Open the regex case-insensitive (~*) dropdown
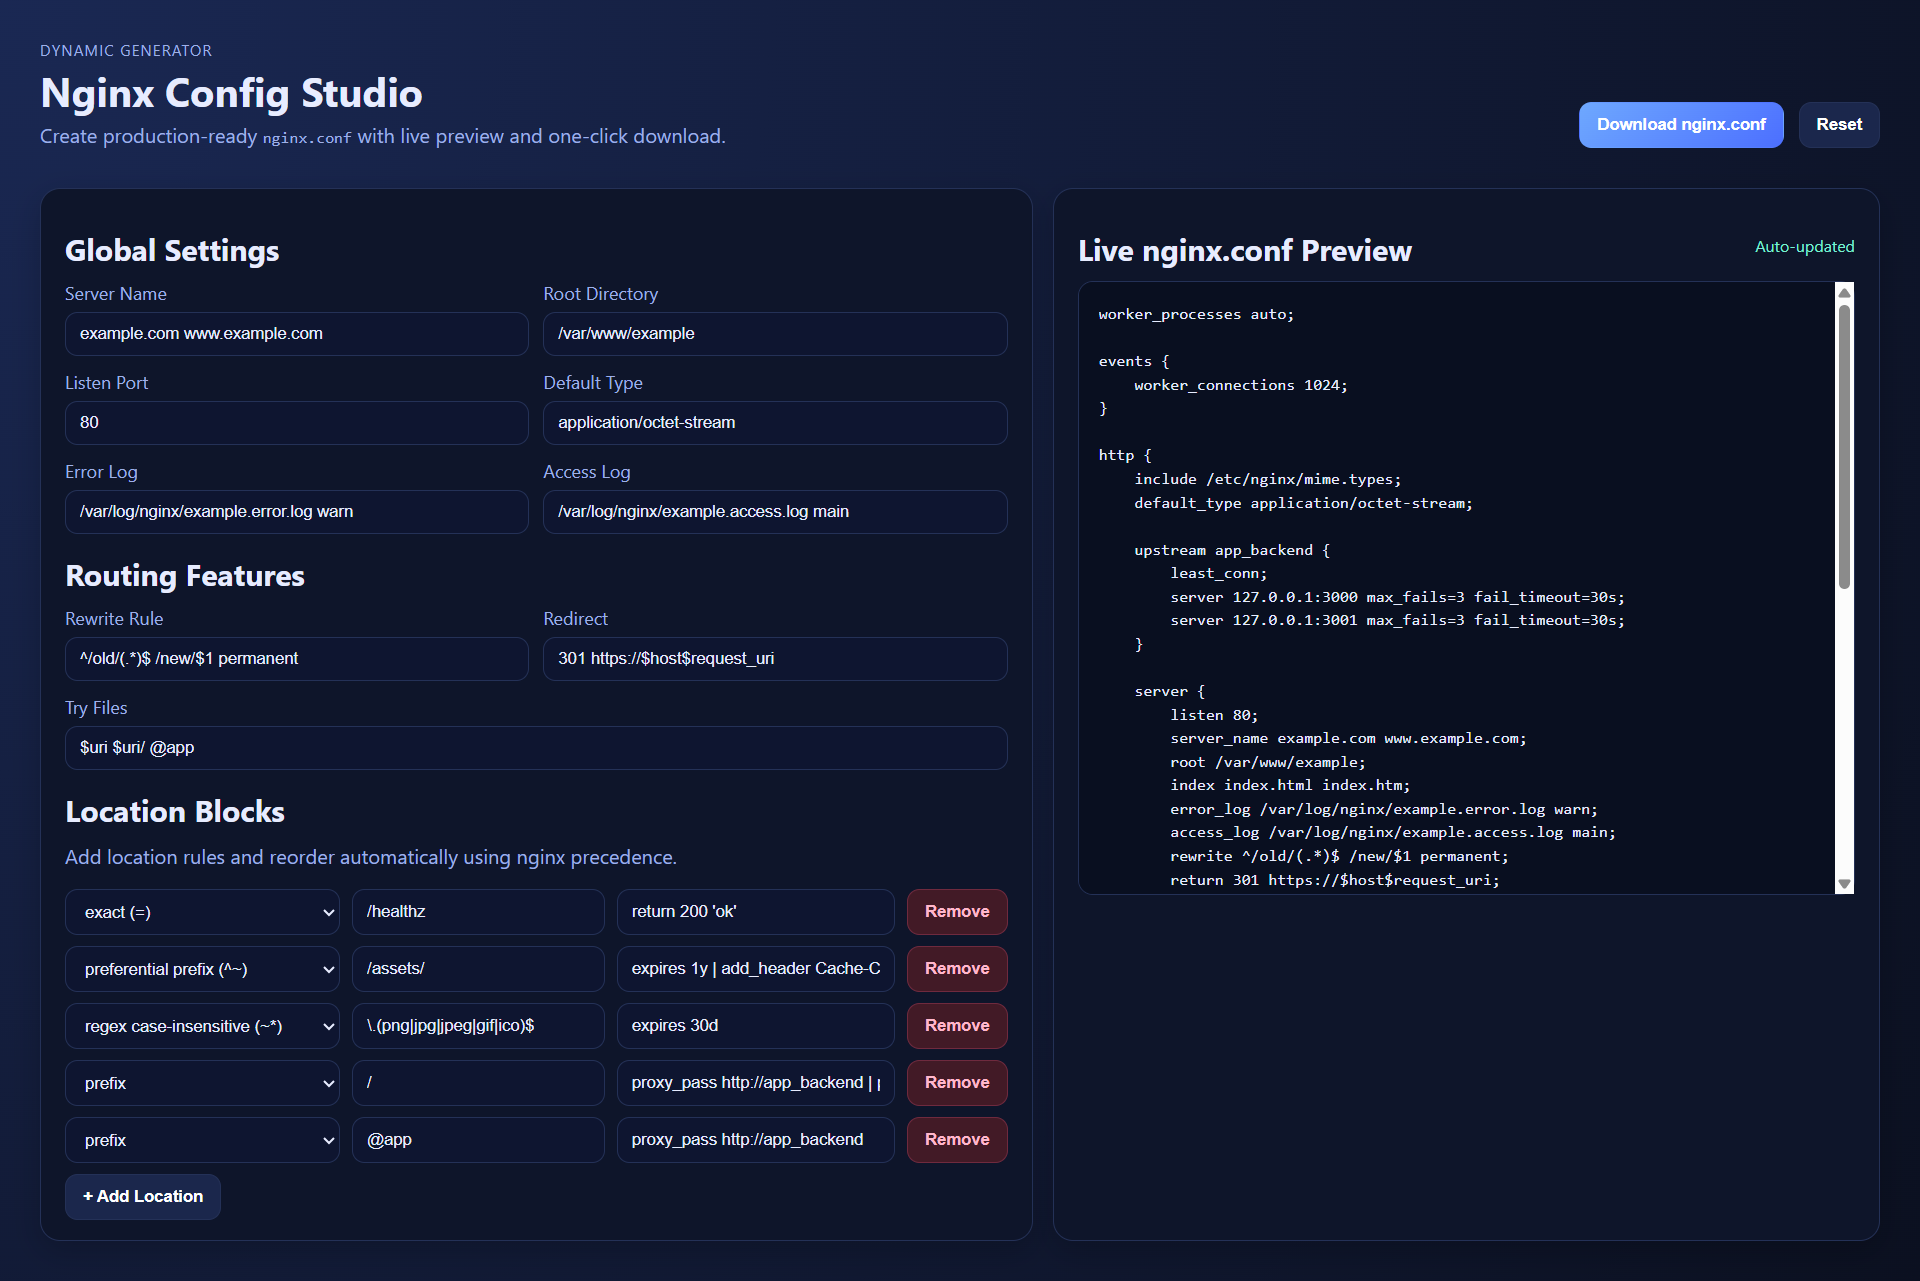This screenshot has width=1920, height=1281. pos(202,1026)
